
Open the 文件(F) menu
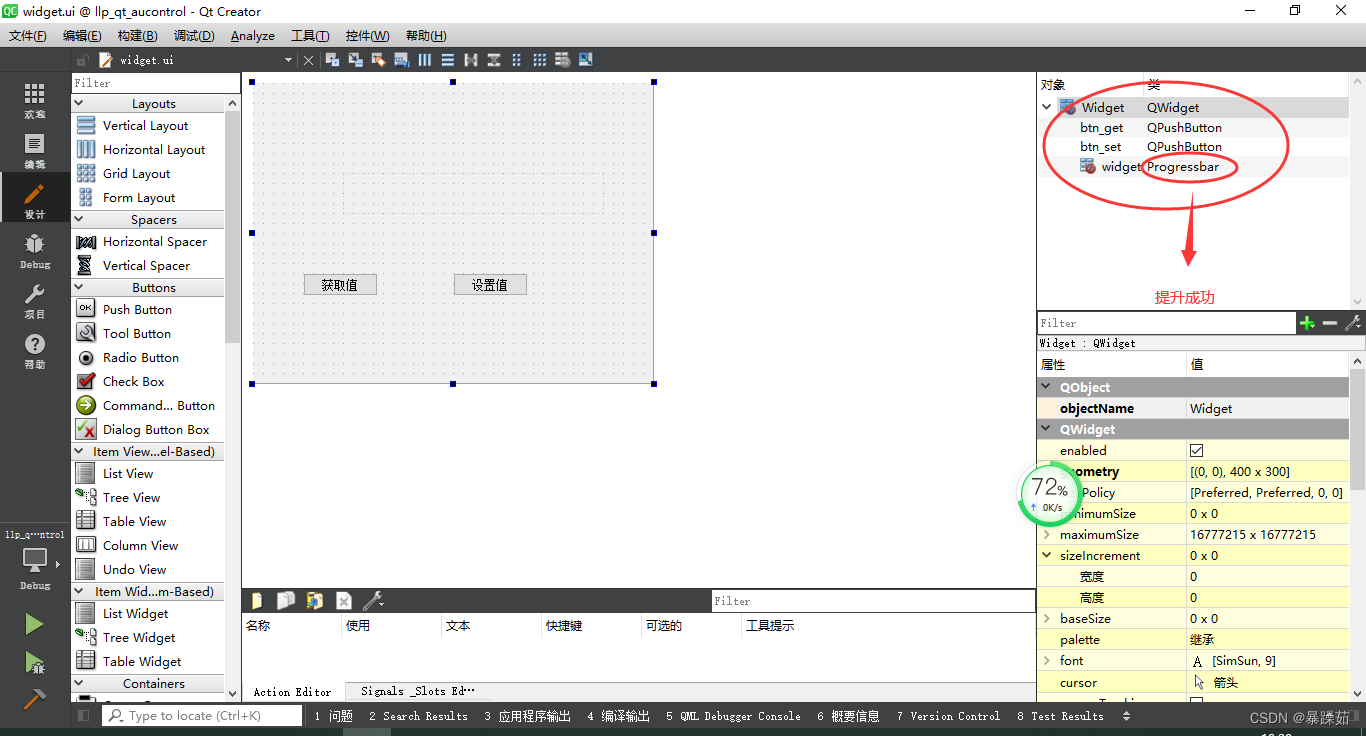pyautogui.click(x=28, y=35)
